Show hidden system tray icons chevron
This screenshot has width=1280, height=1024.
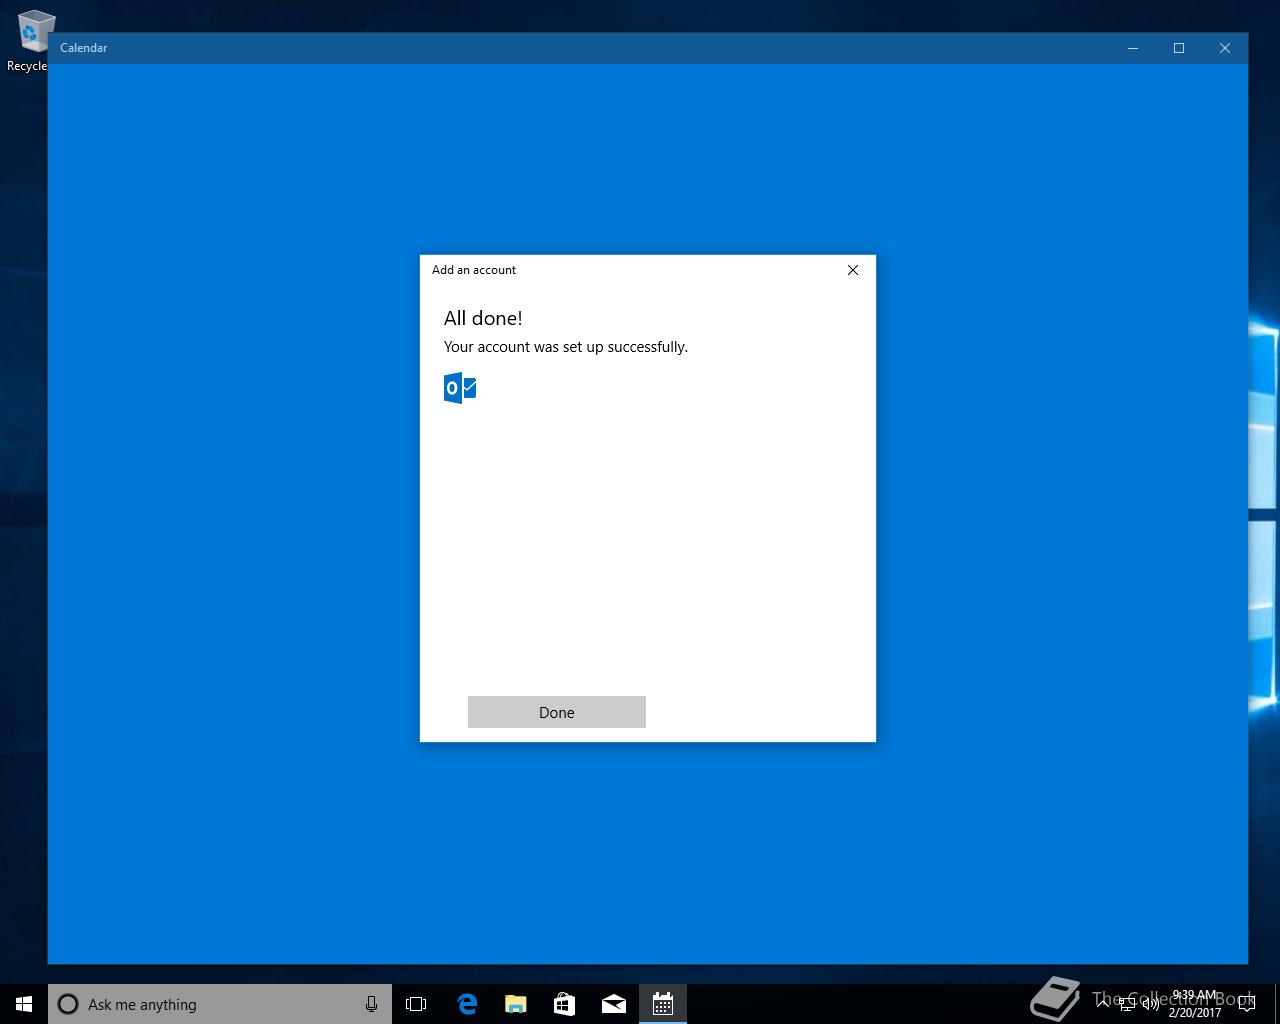[1103, 1004]
